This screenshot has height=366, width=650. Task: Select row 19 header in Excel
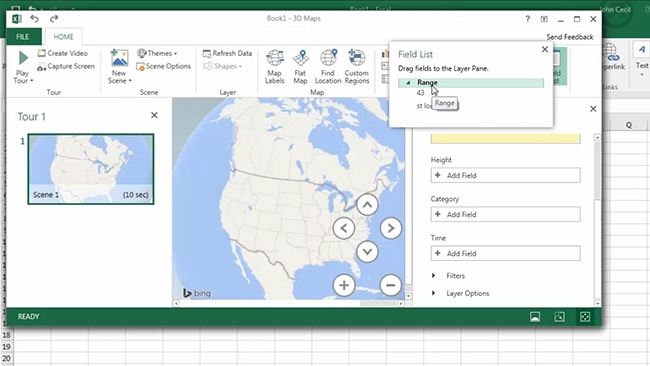(x=6, y=347)
